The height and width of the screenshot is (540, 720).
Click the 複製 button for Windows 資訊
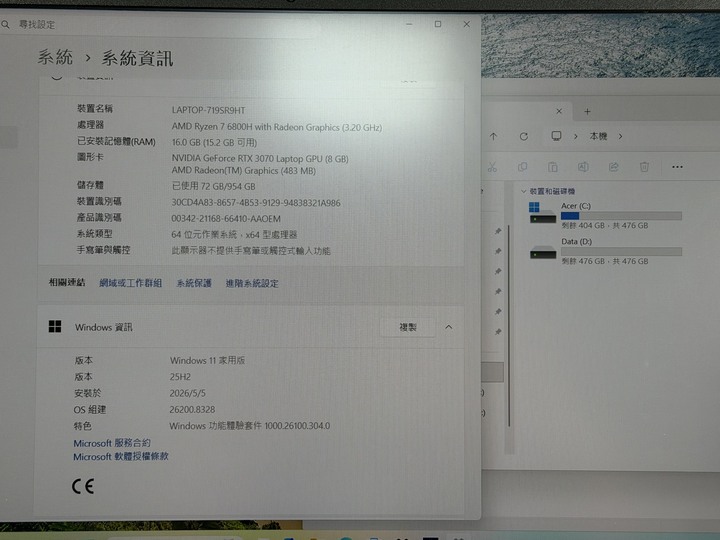[408, 327]
